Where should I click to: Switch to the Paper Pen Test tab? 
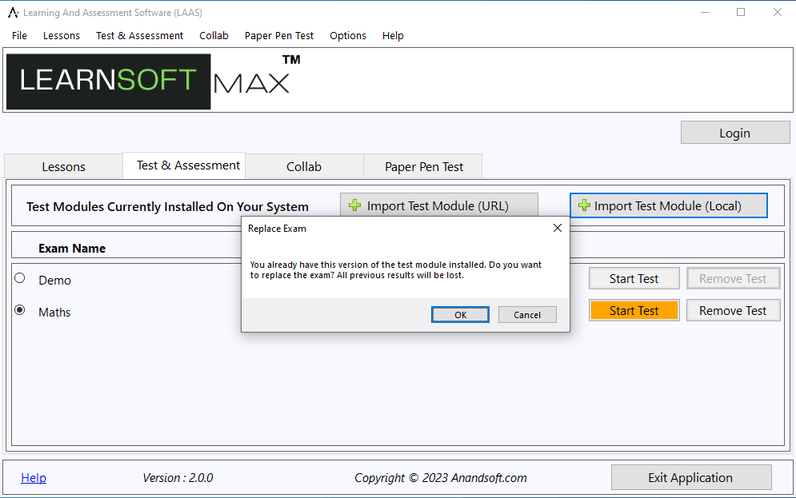tap(424, 167)
